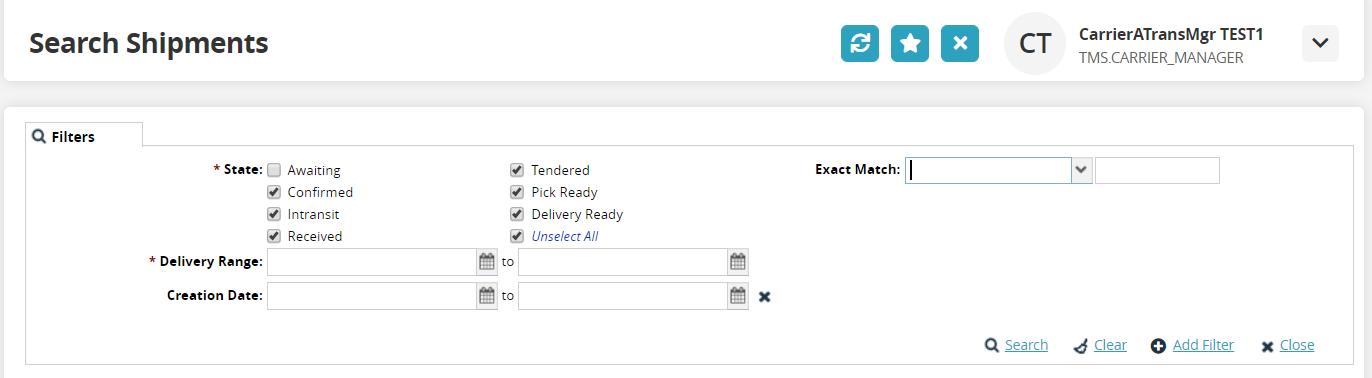Open Creation Date end calendar picker

tap(738, 296)
